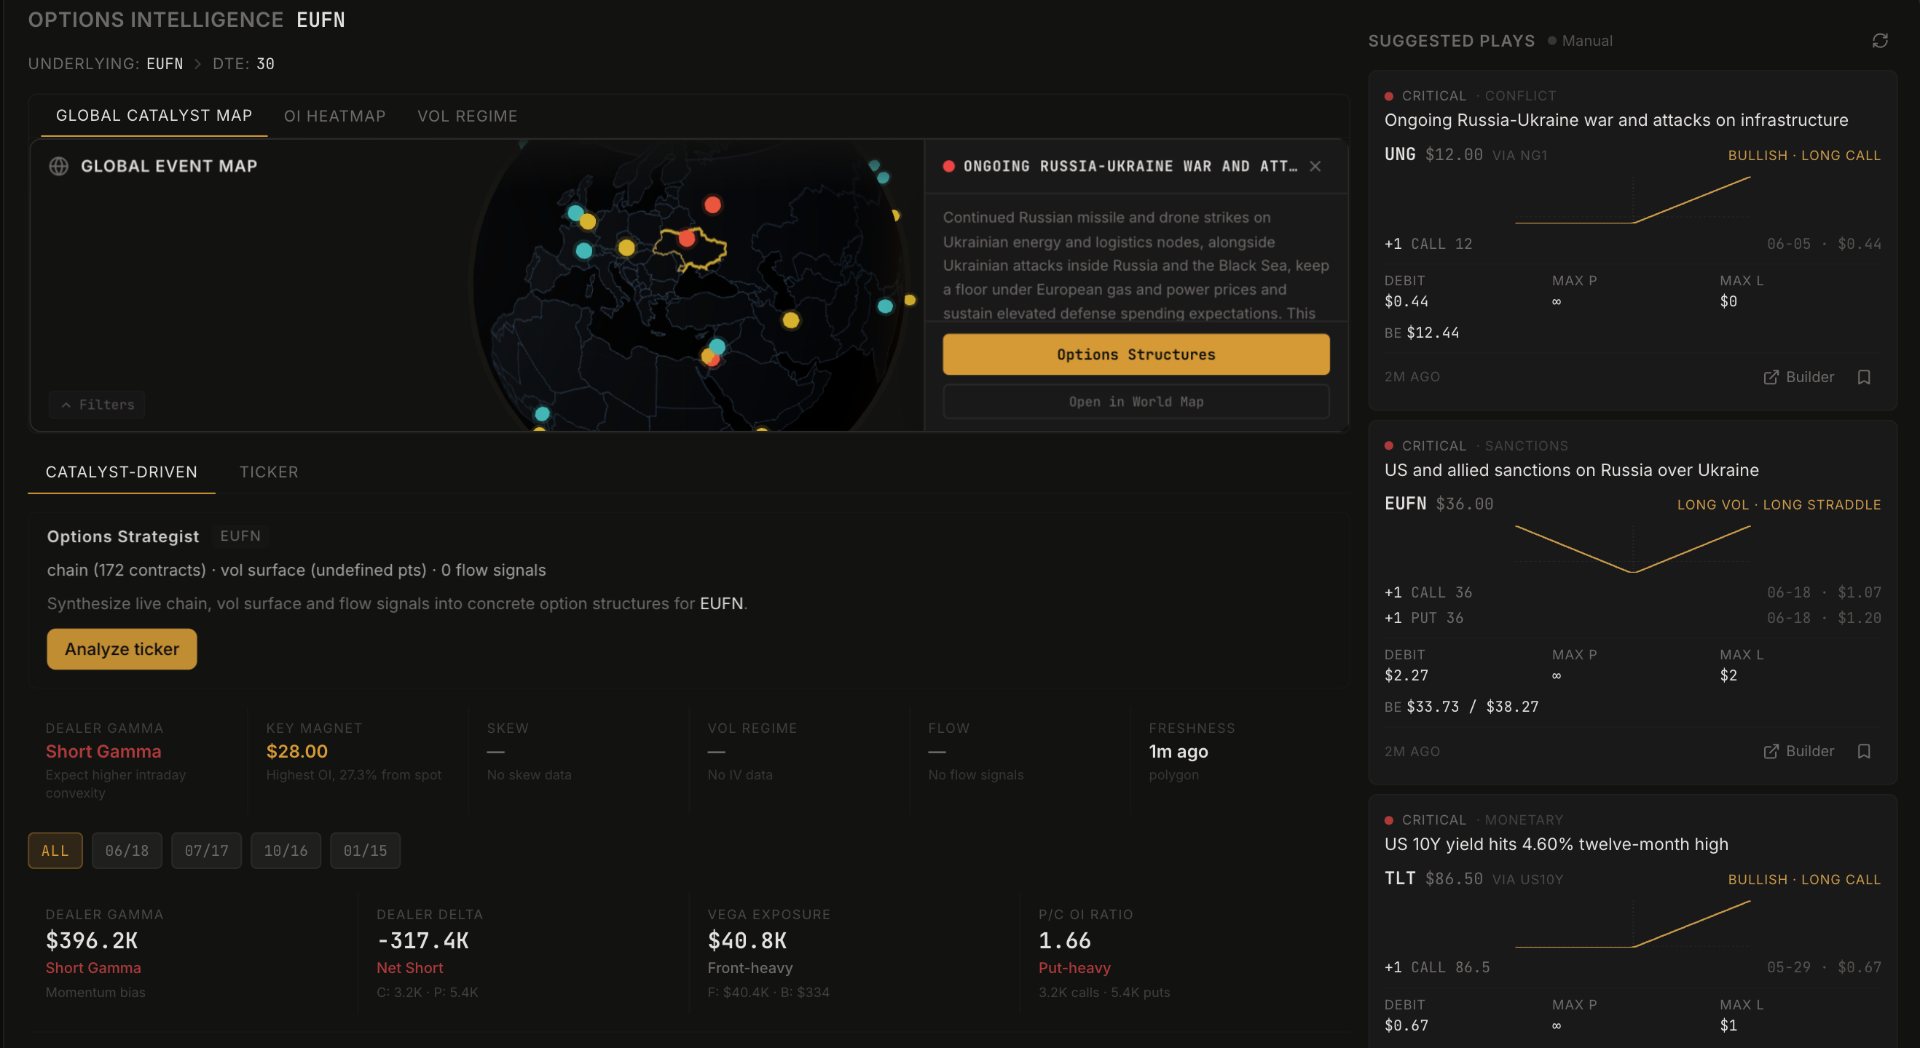Filter by the 07/17 expiry
Screen dimensions: 1920x1048
tap(206, 851)
